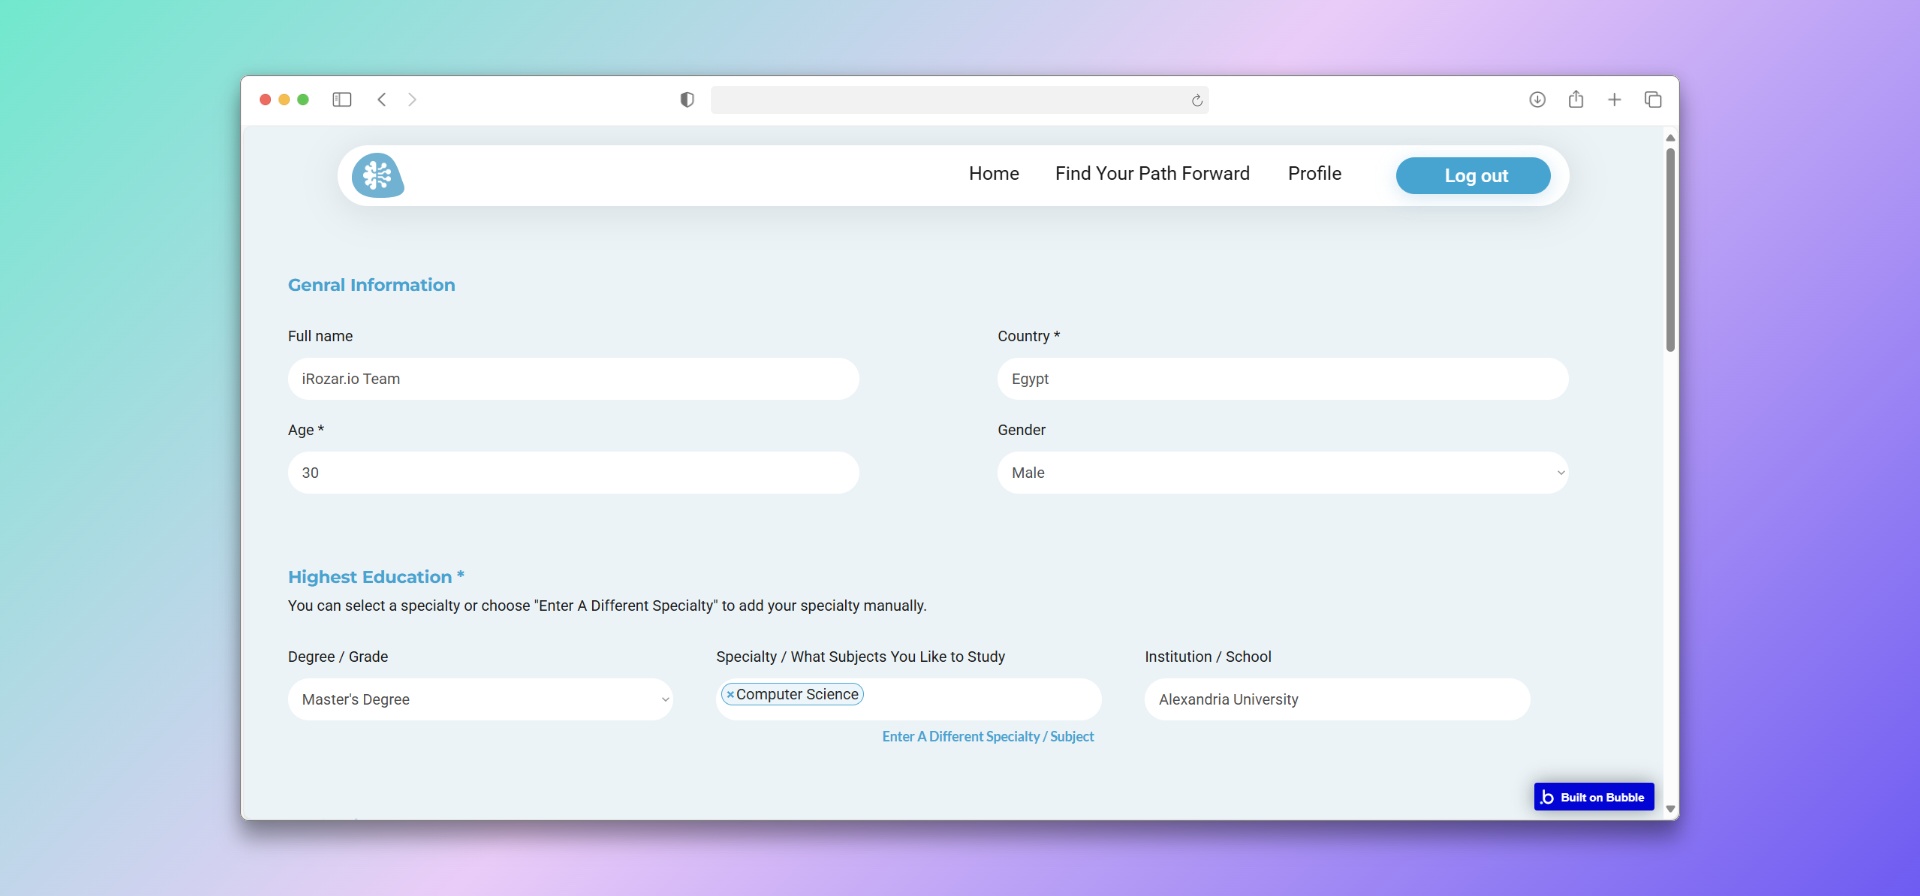Viewport: 1920px width, 896px height.
Task: Click the iRozar brain logo icon
Action: pos(378,176)
